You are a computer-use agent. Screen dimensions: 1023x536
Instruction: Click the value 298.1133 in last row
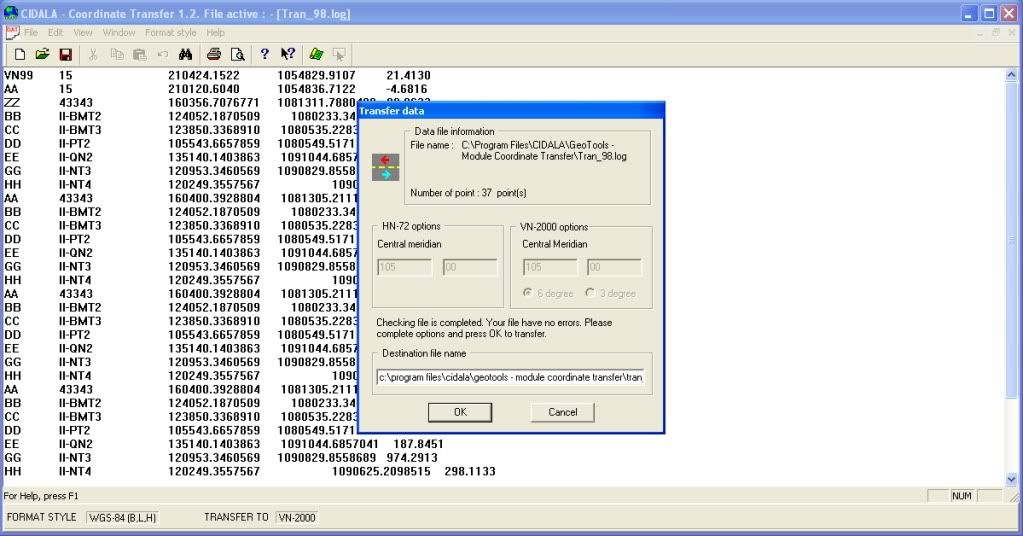470,471
